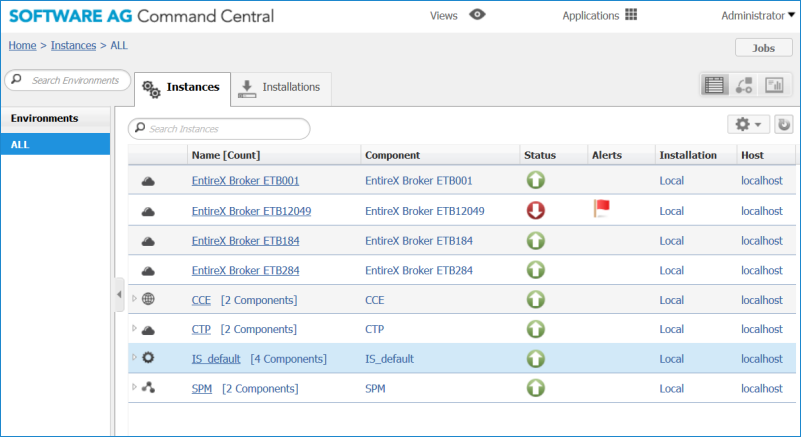
Task: Click the cloud icon of ETB184 row
Action: pos(148,241)
